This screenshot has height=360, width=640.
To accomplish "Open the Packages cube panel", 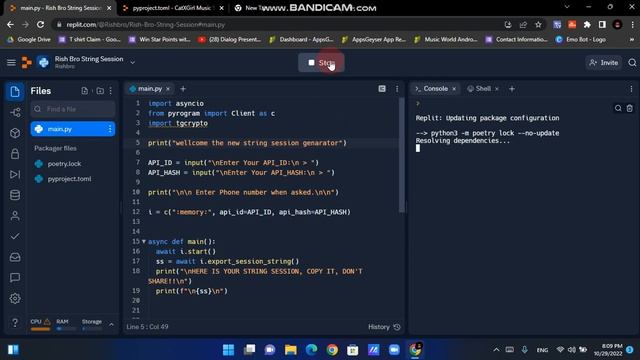I will (x=15, y=133).
